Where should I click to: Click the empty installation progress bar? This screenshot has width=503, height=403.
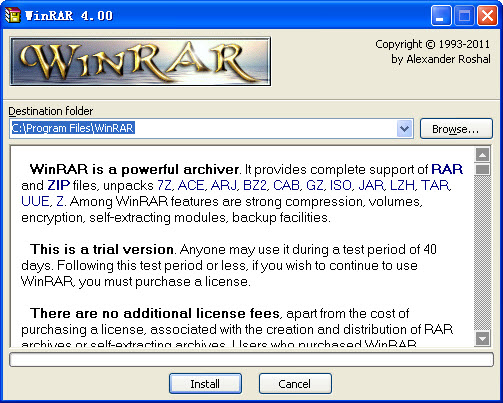251,360
